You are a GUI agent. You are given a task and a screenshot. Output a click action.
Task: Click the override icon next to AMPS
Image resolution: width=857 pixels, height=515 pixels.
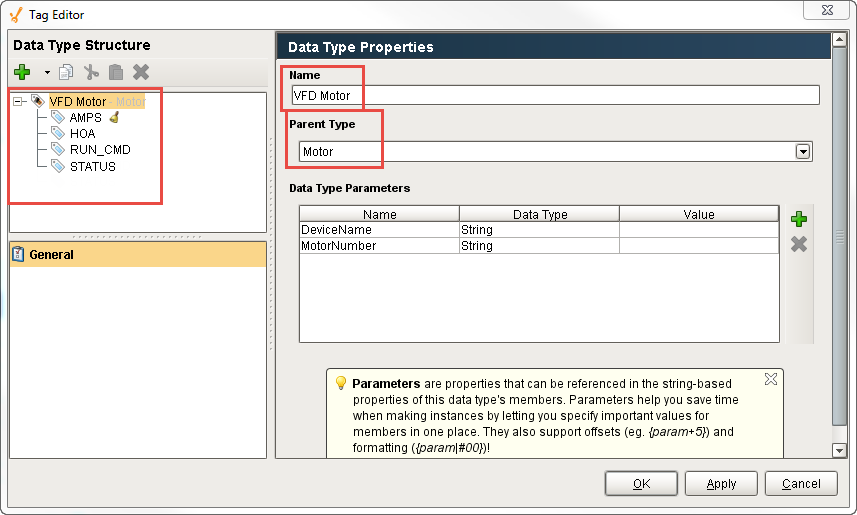click(x=114, y=118)
